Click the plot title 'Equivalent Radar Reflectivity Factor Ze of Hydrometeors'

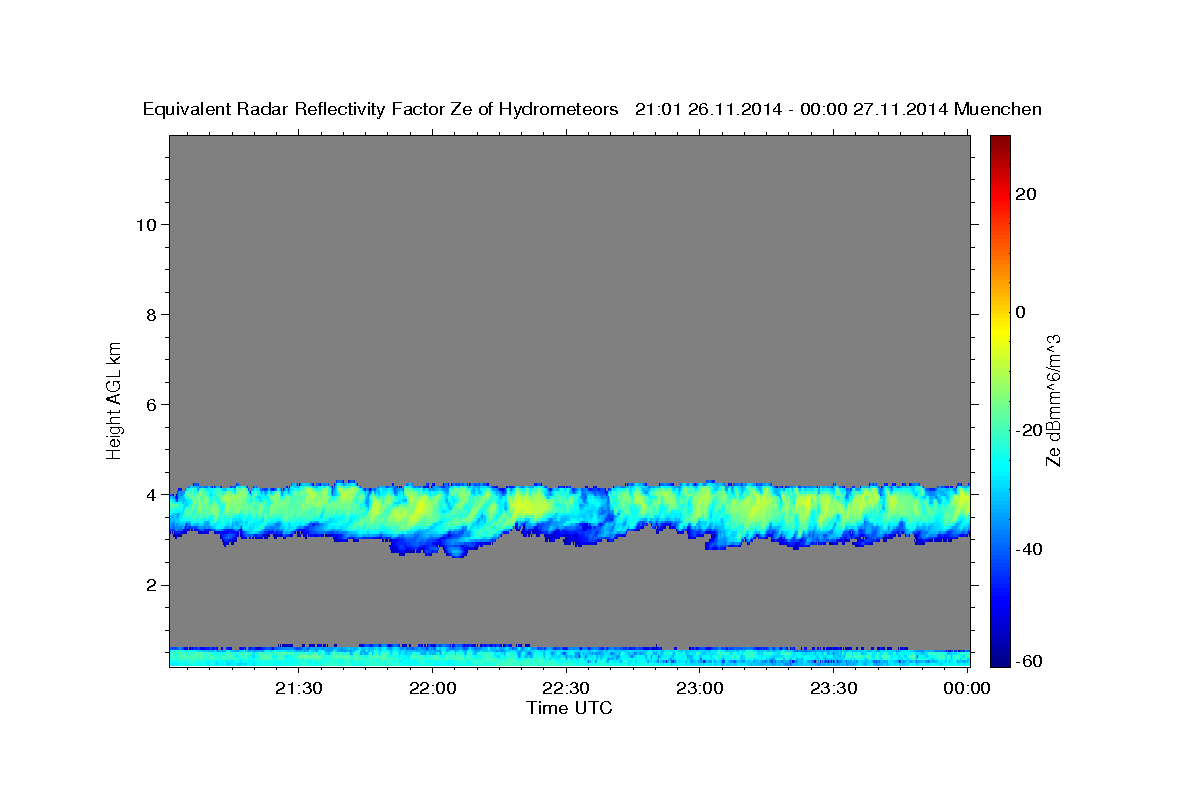(x=380, y=110)
